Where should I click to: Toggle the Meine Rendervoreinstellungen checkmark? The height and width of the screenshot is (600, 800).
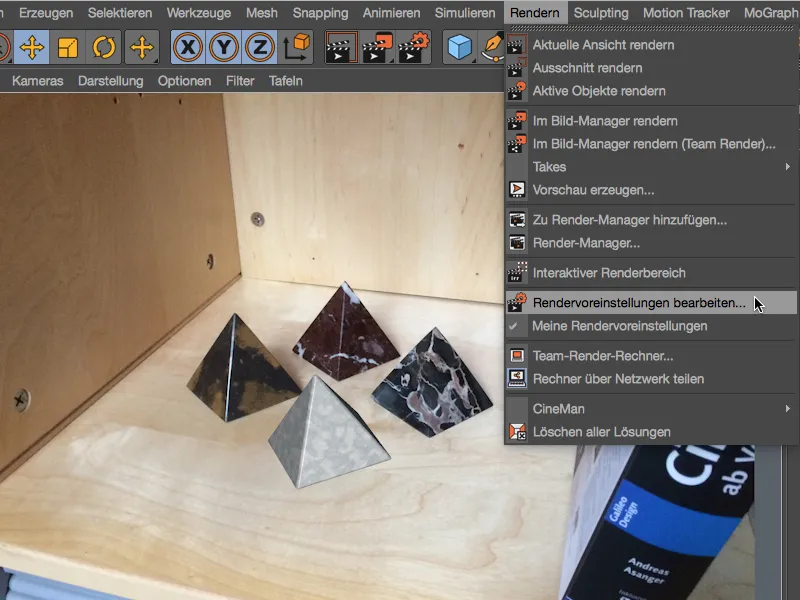tap(513, 326)
